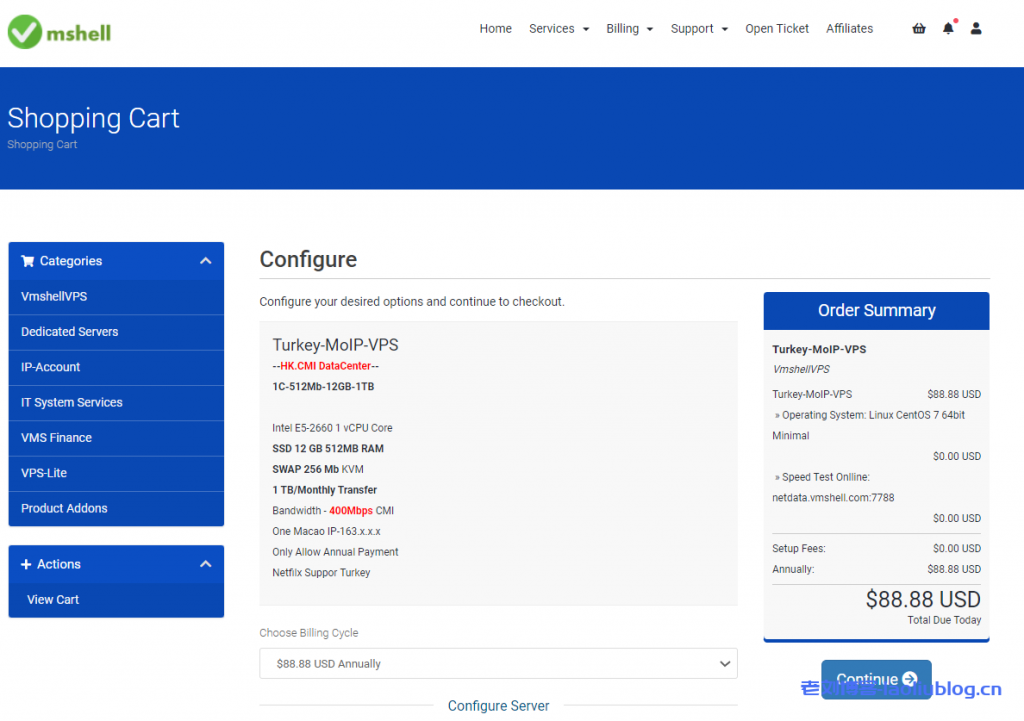Select the VmshellVPS category

[54, 297]
